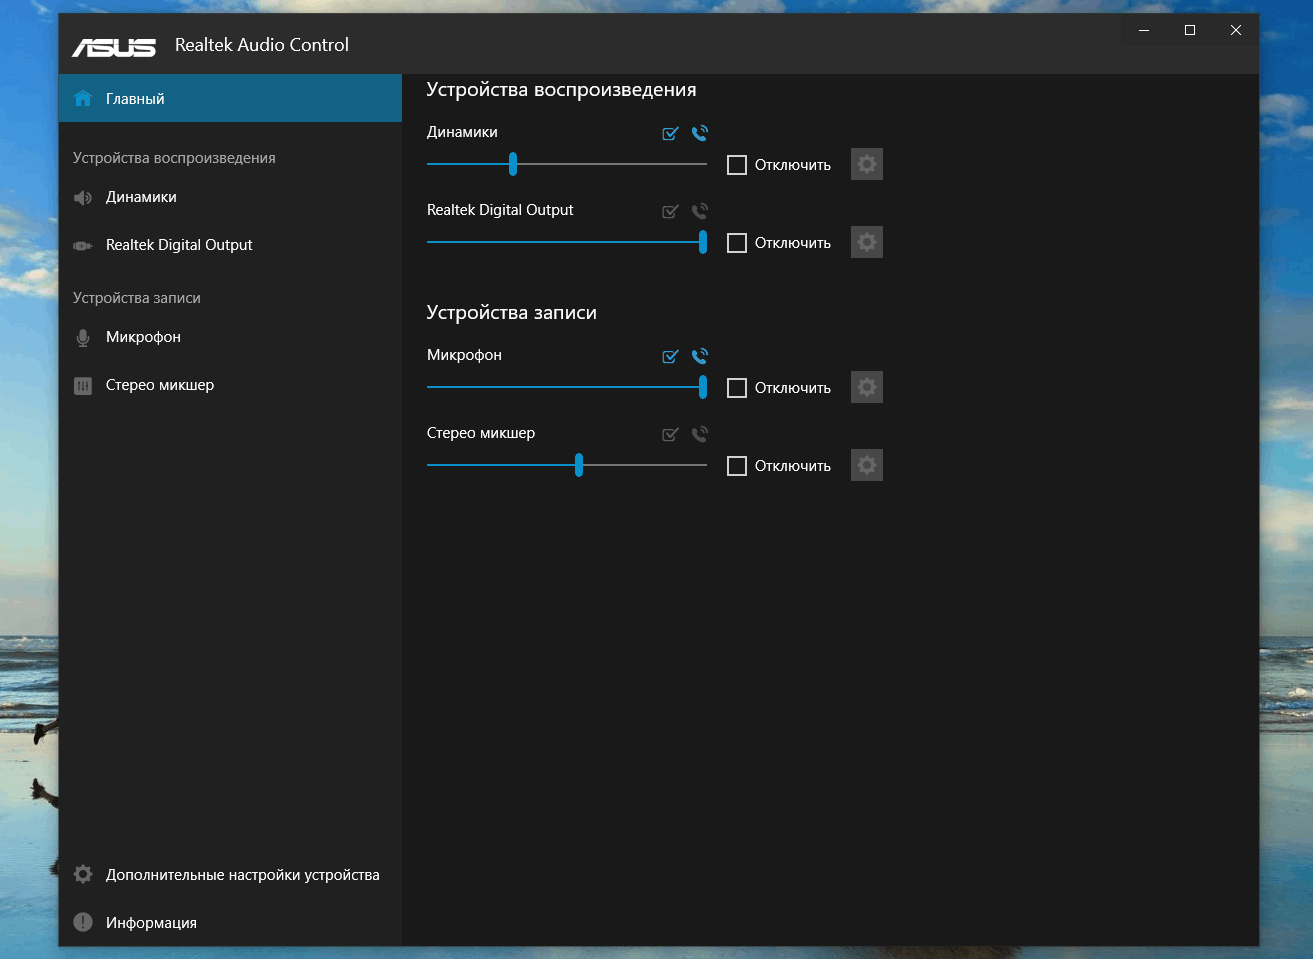
Task: Click the Микрофон label in main panel
Action: coord(464,355)
